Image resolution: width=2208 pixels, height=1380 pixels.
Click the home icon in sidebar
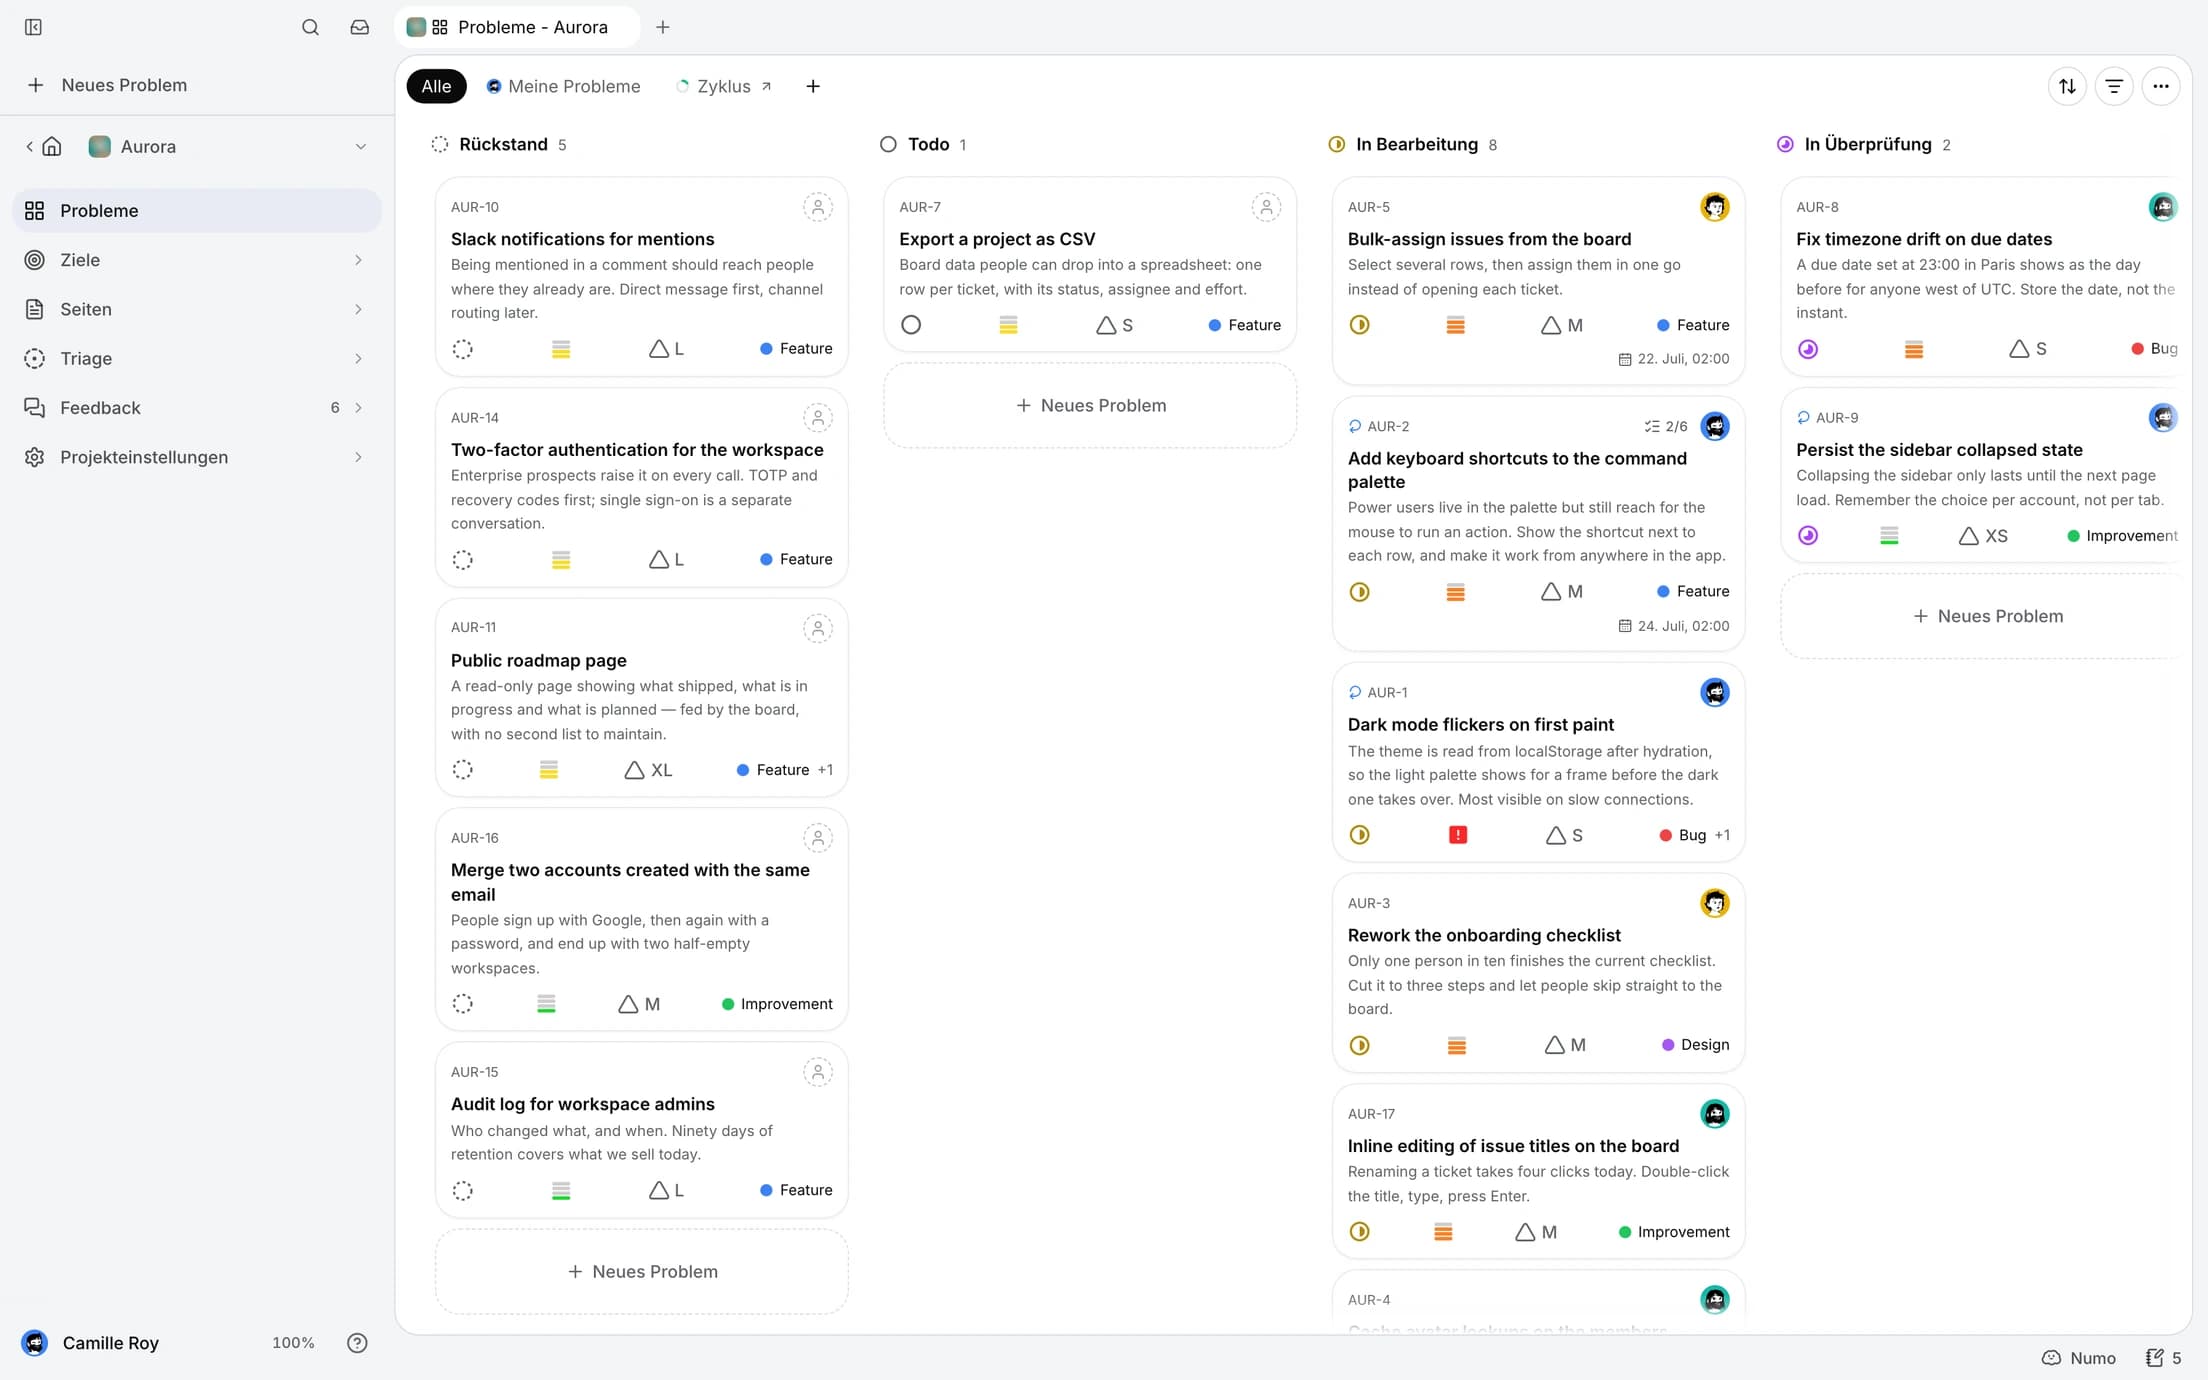52,146
